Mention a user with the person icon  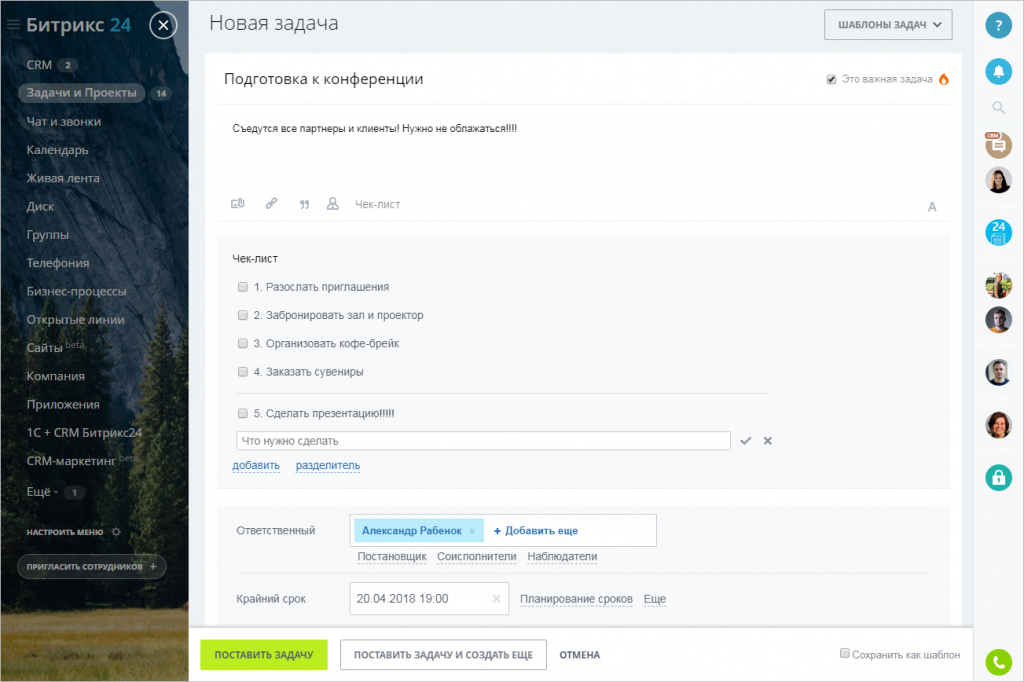332,204
